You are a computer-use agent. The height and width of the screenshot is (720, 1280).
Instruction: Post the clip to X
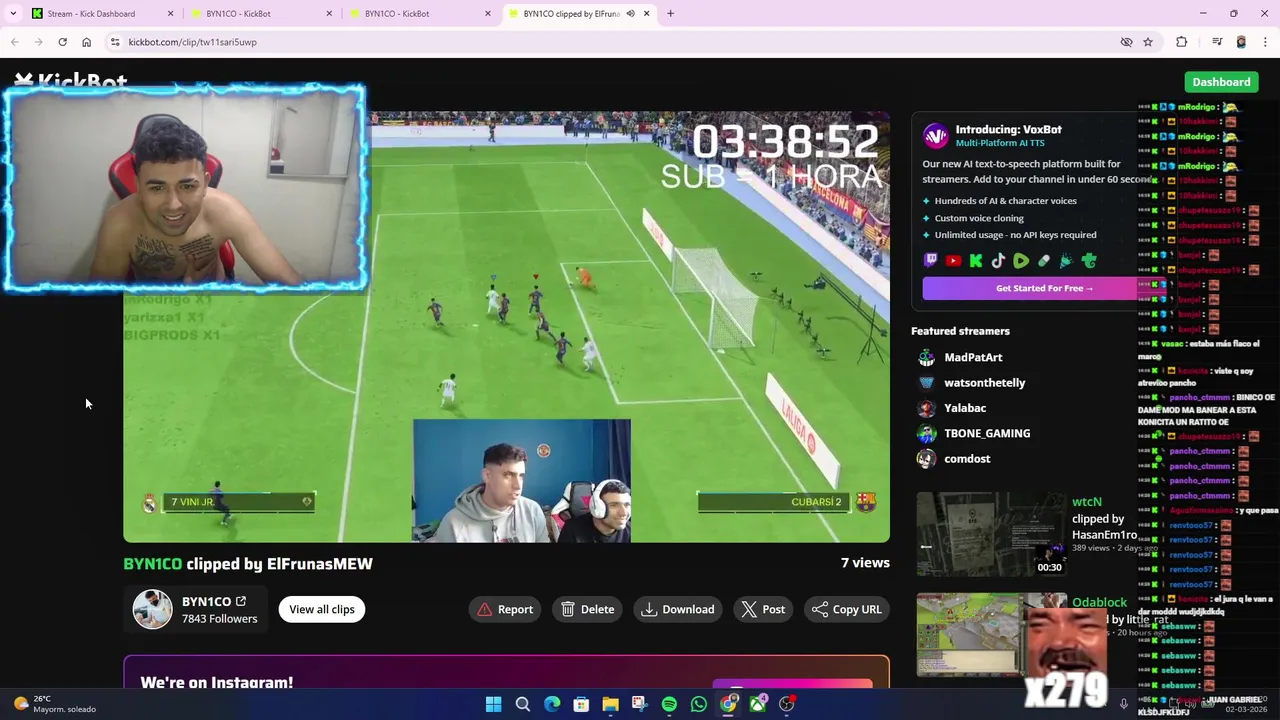[x=763, y=609]
